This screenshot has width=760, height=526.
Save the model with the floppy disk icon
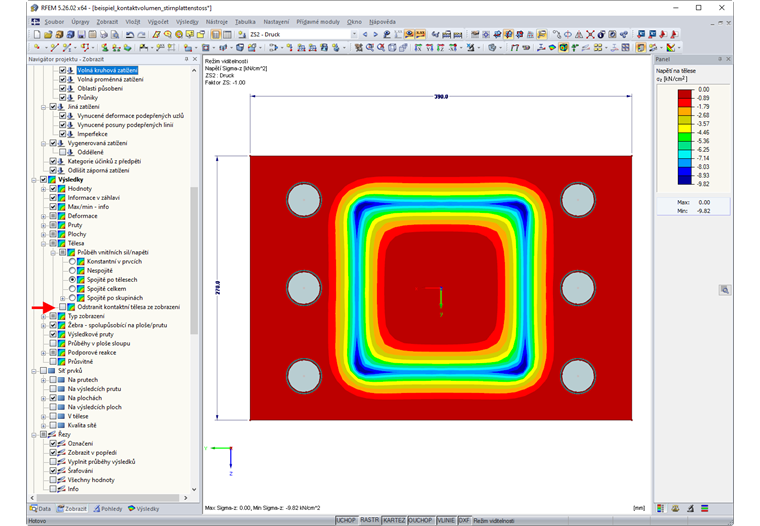click(x=82, y=34)
